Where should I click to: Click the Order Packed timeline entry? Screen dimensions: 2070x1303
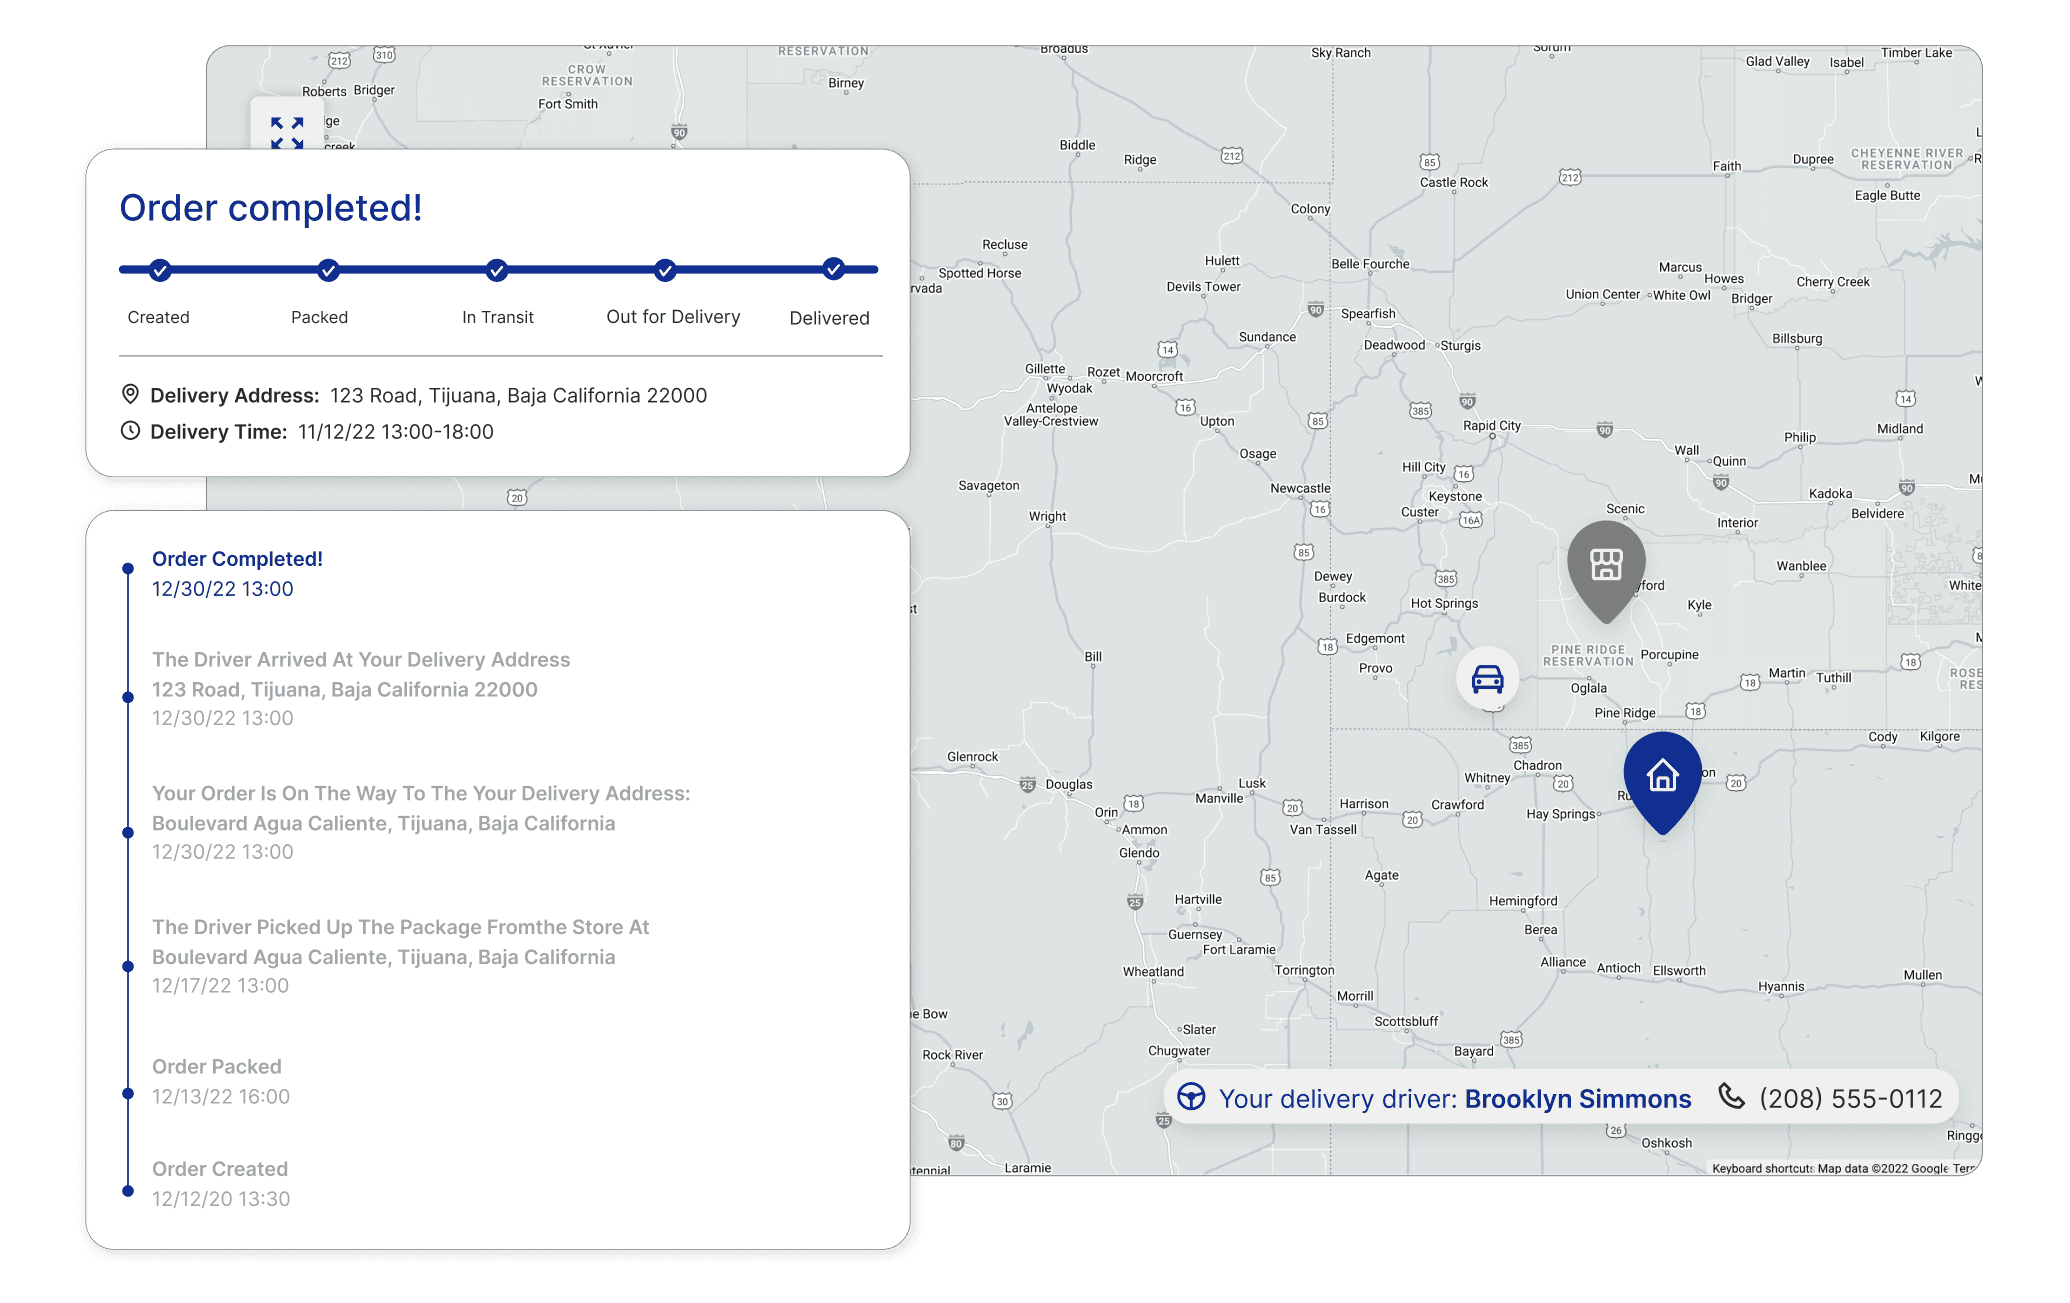[x=221, y=1082]
